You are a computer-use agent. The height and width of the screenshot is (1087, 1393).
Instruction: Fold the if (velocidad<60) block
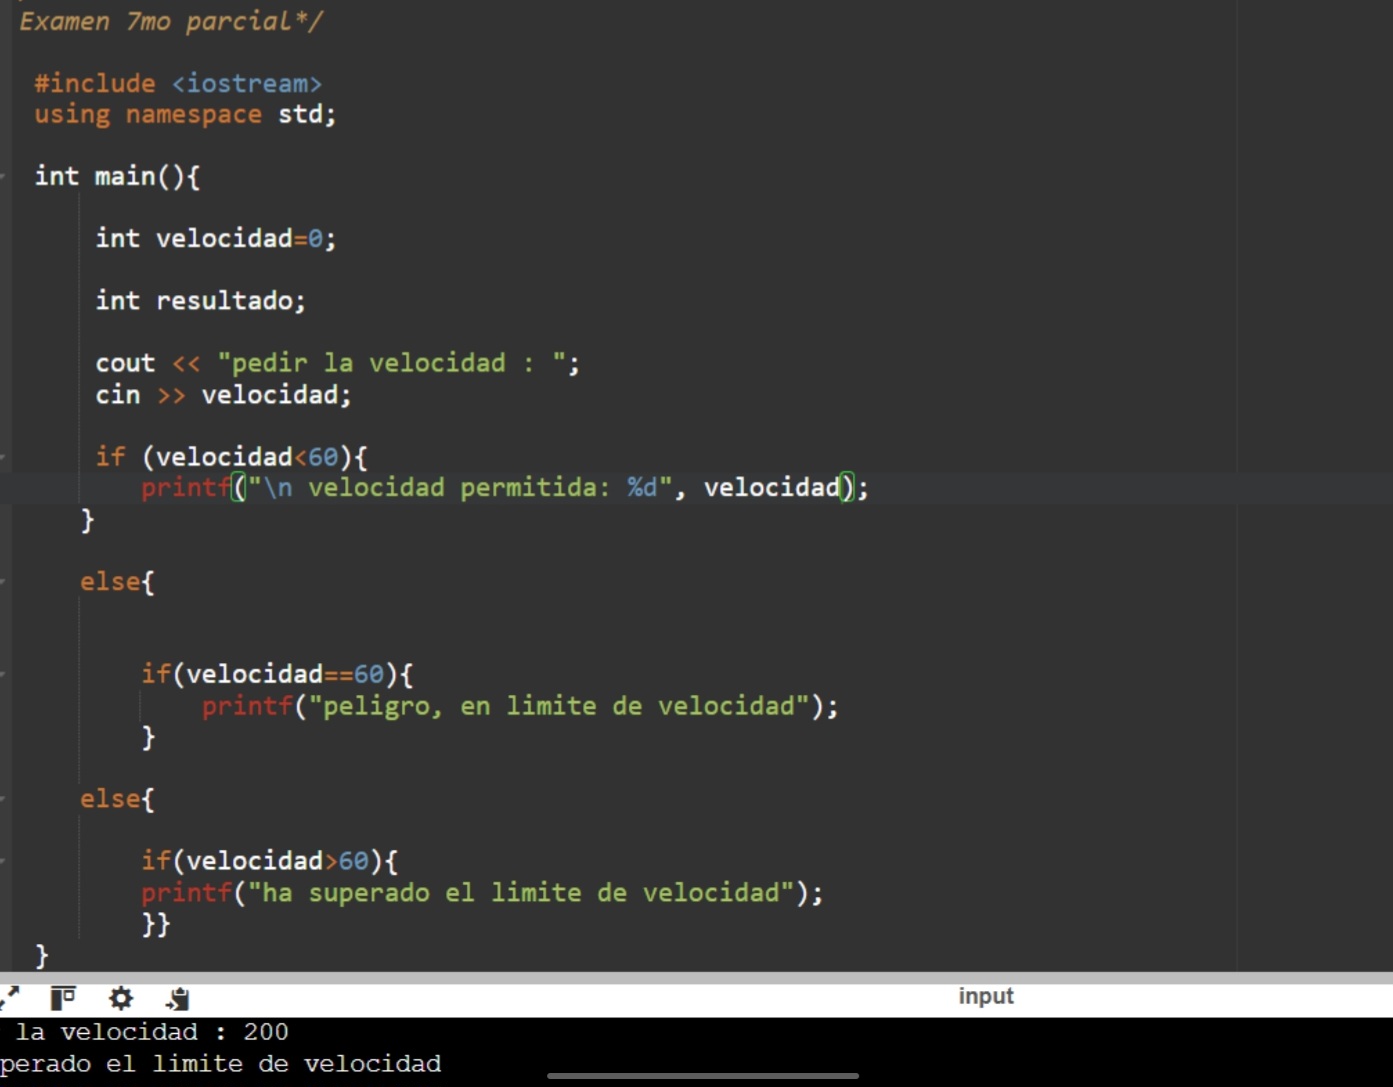point(4,457)
